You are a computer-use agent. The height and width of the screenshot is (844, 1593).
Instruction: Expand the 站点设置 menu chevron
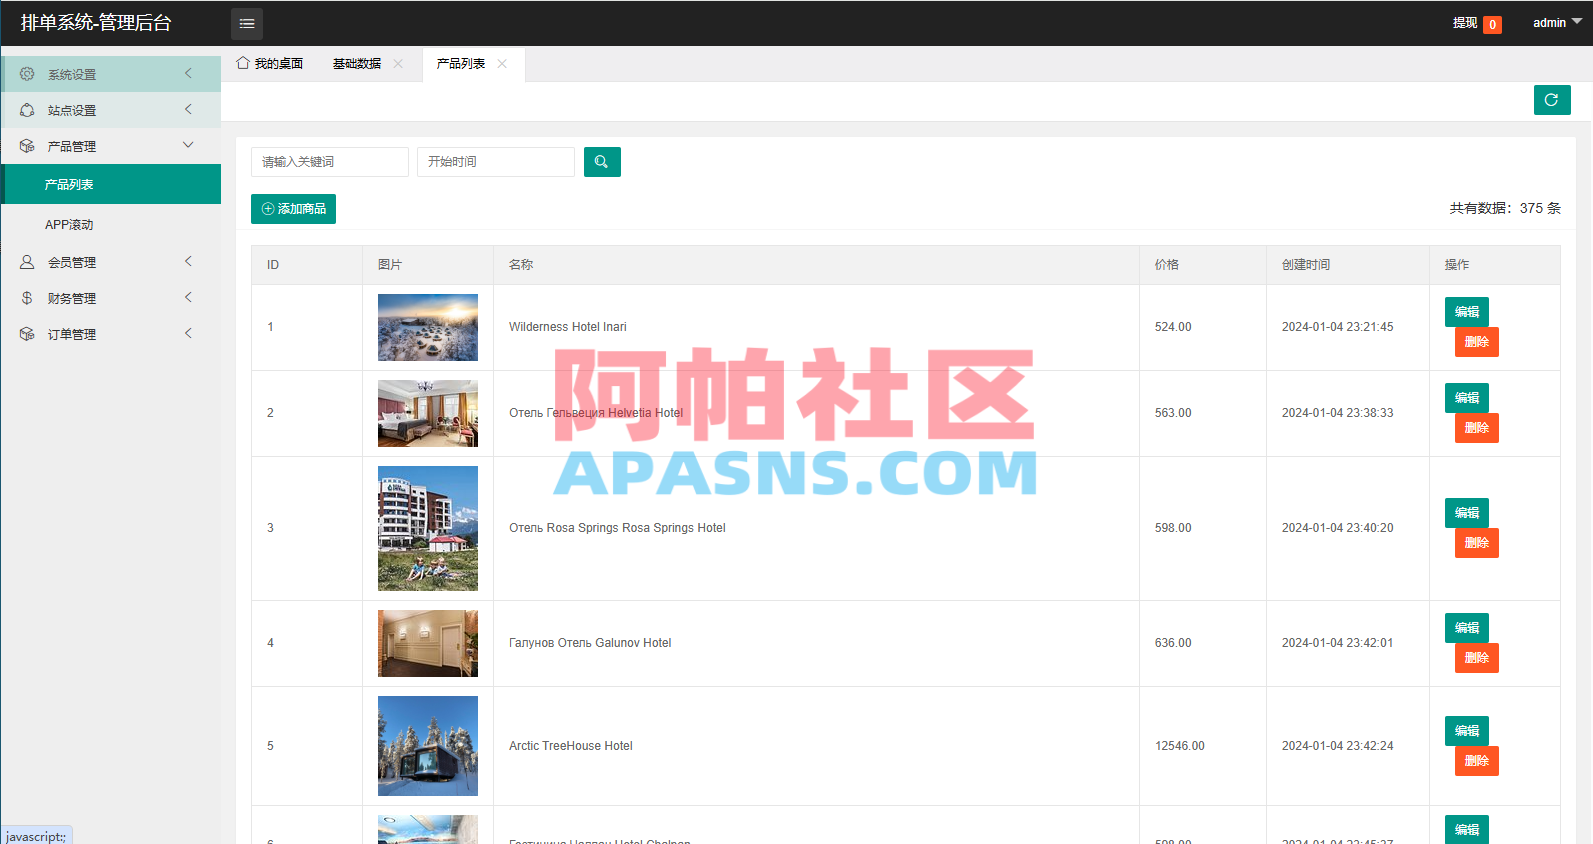point(188,109)
